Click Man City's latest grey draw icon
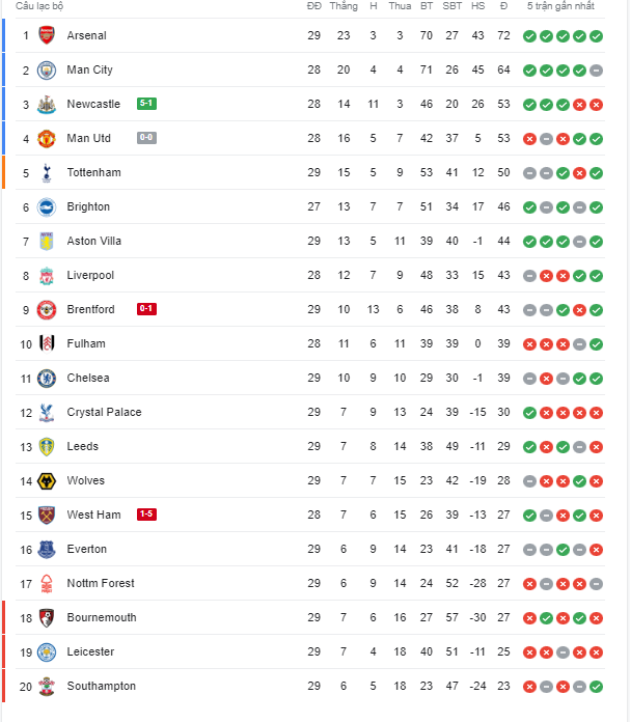This screenshot has height=722, width=630. 596,70
